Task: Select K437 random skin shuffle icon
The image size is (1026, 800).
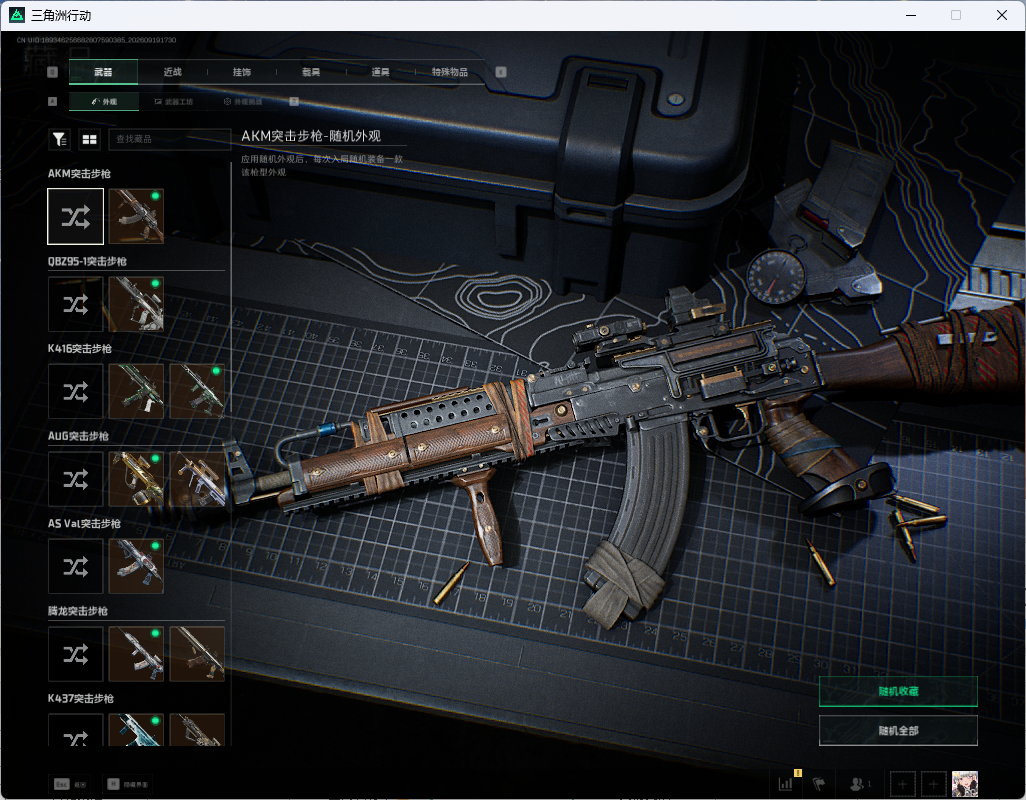Action: (76, 730)
